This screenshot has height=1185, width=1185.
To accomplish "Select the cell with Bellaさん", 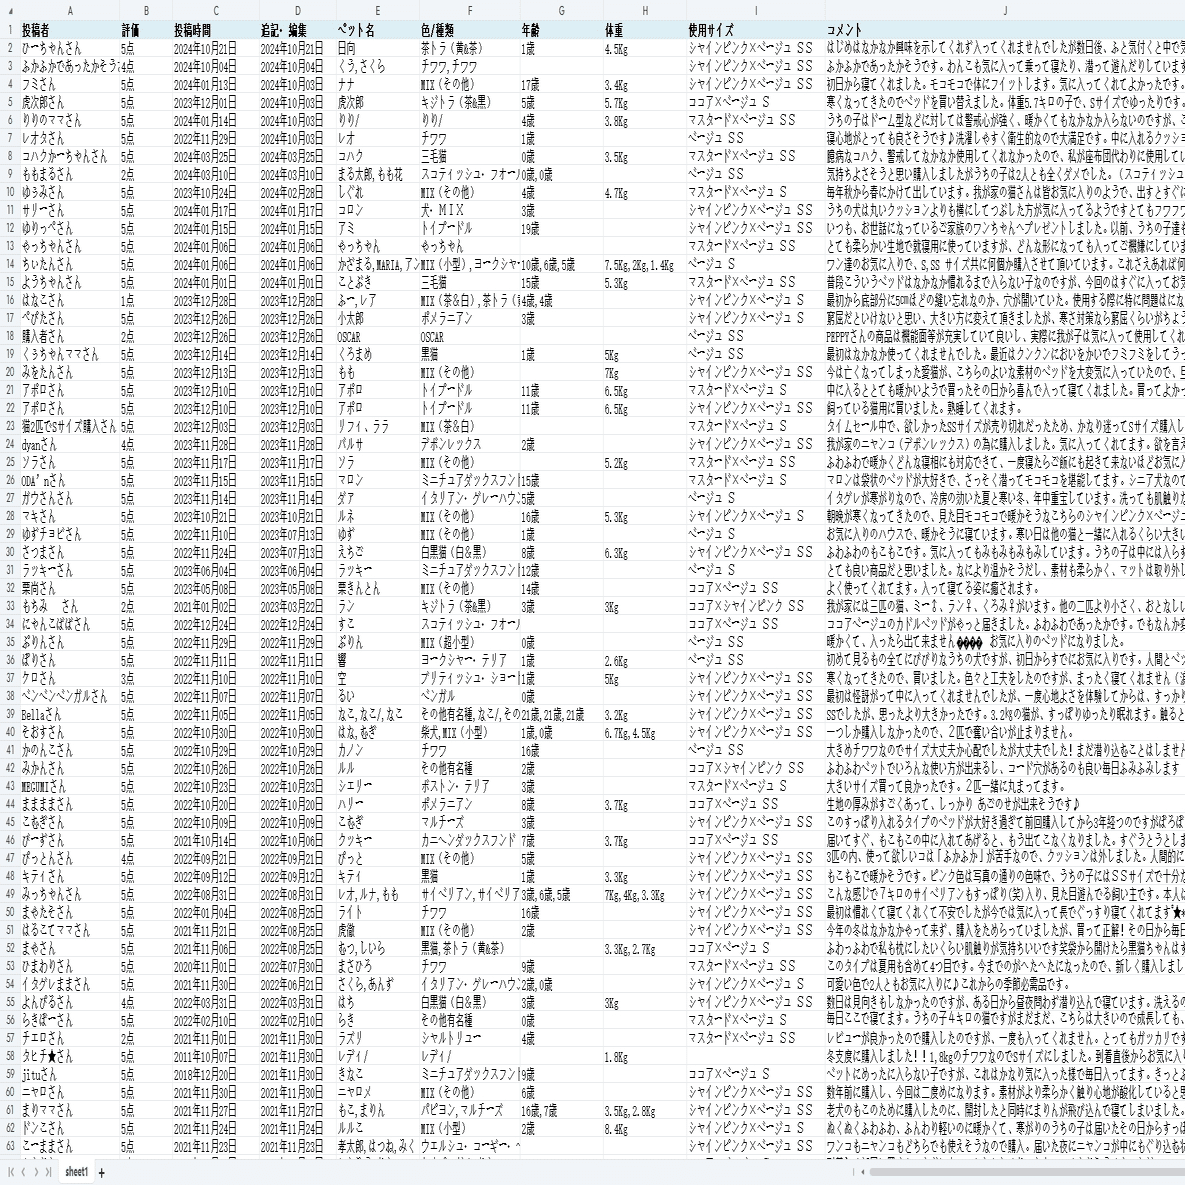I will click(70, 714).
